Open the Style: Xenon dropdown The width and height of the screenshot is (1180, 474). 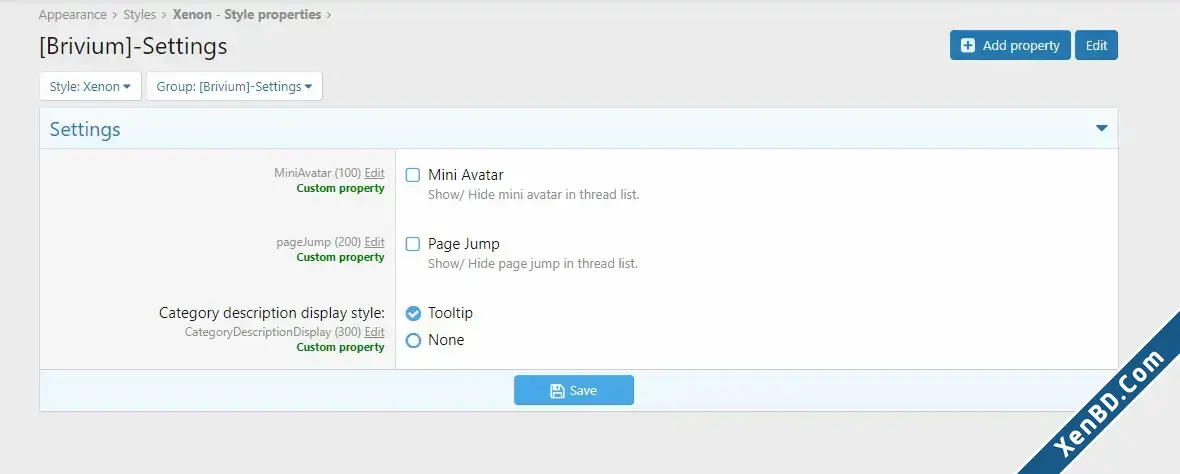coord(90,87)
